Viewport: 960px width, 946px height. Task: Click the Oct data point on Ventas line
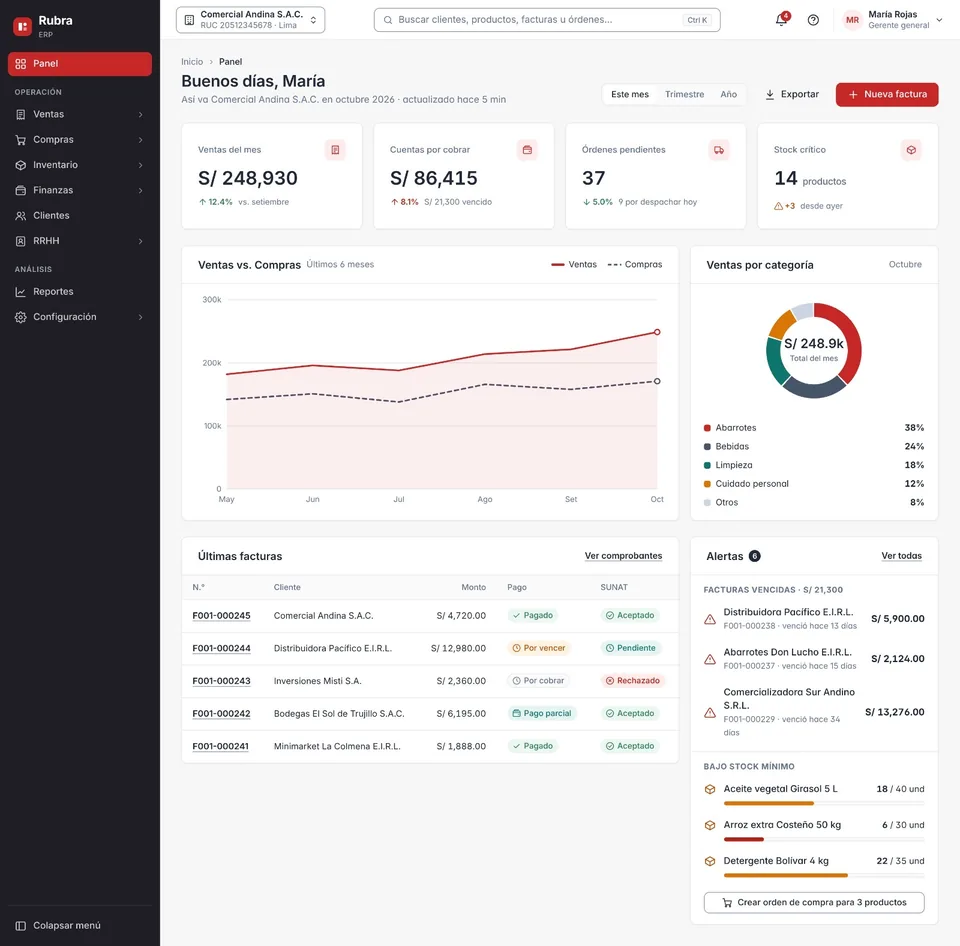[657, 332]
